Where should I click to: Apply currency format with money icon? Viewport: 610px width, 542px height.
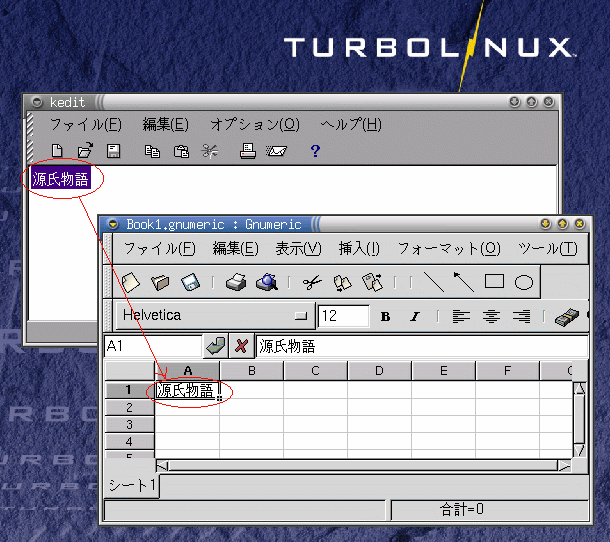(x=566, y=317)
